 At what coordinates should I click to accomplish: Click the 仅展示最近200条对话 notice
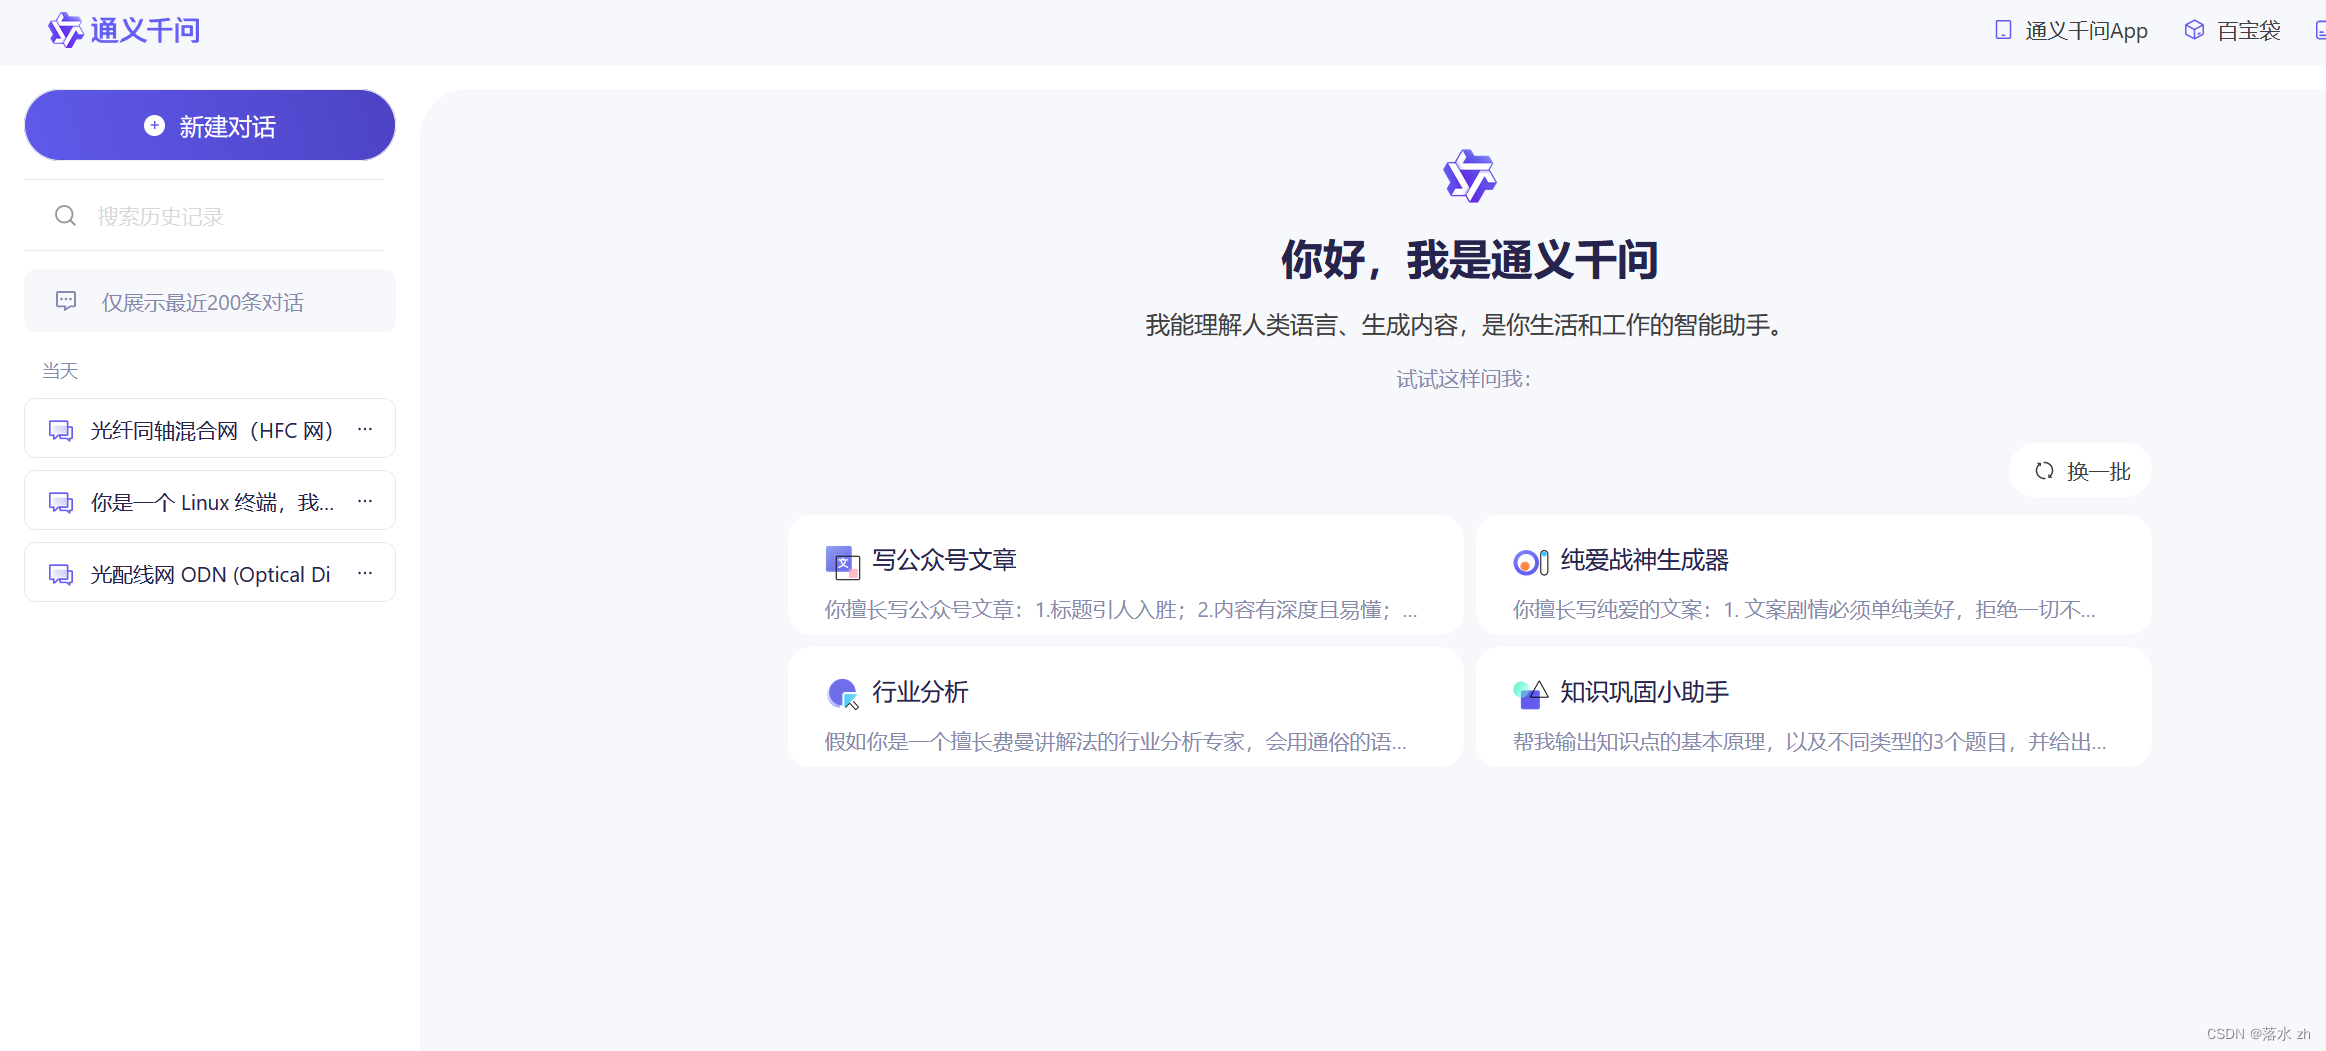[x=210, y=301]
